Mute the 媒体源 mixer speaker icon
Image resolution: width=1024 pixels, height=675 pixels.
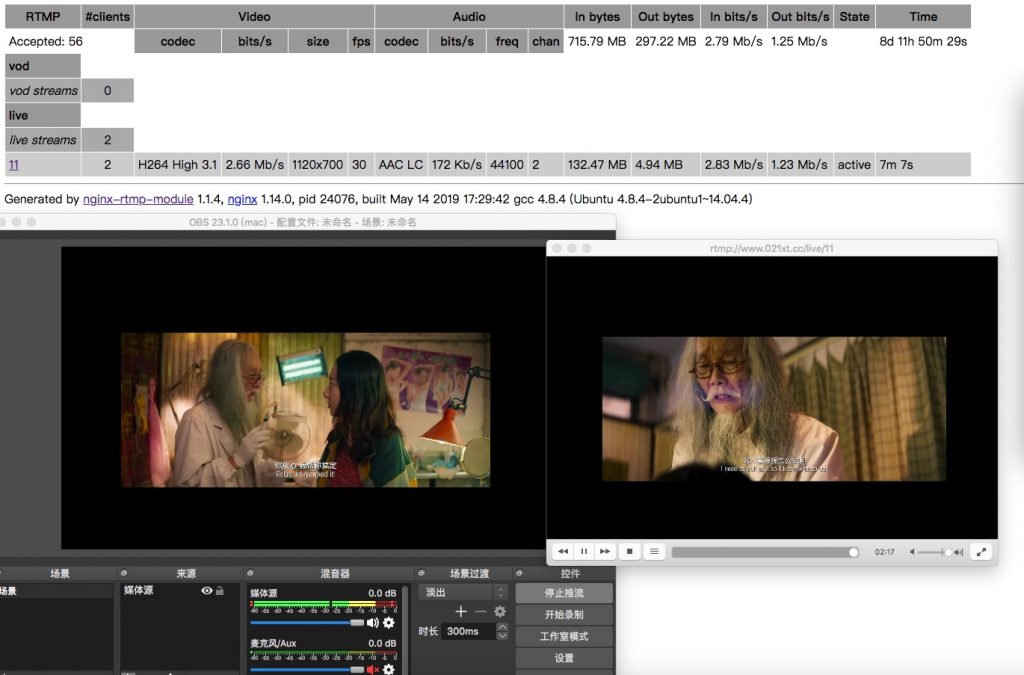[373, 623]
